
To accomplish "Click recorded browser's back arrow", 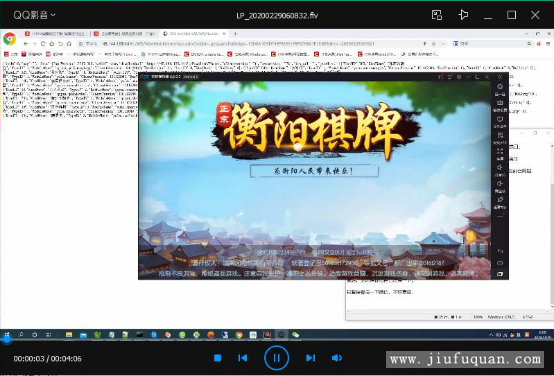I will 25,44.
